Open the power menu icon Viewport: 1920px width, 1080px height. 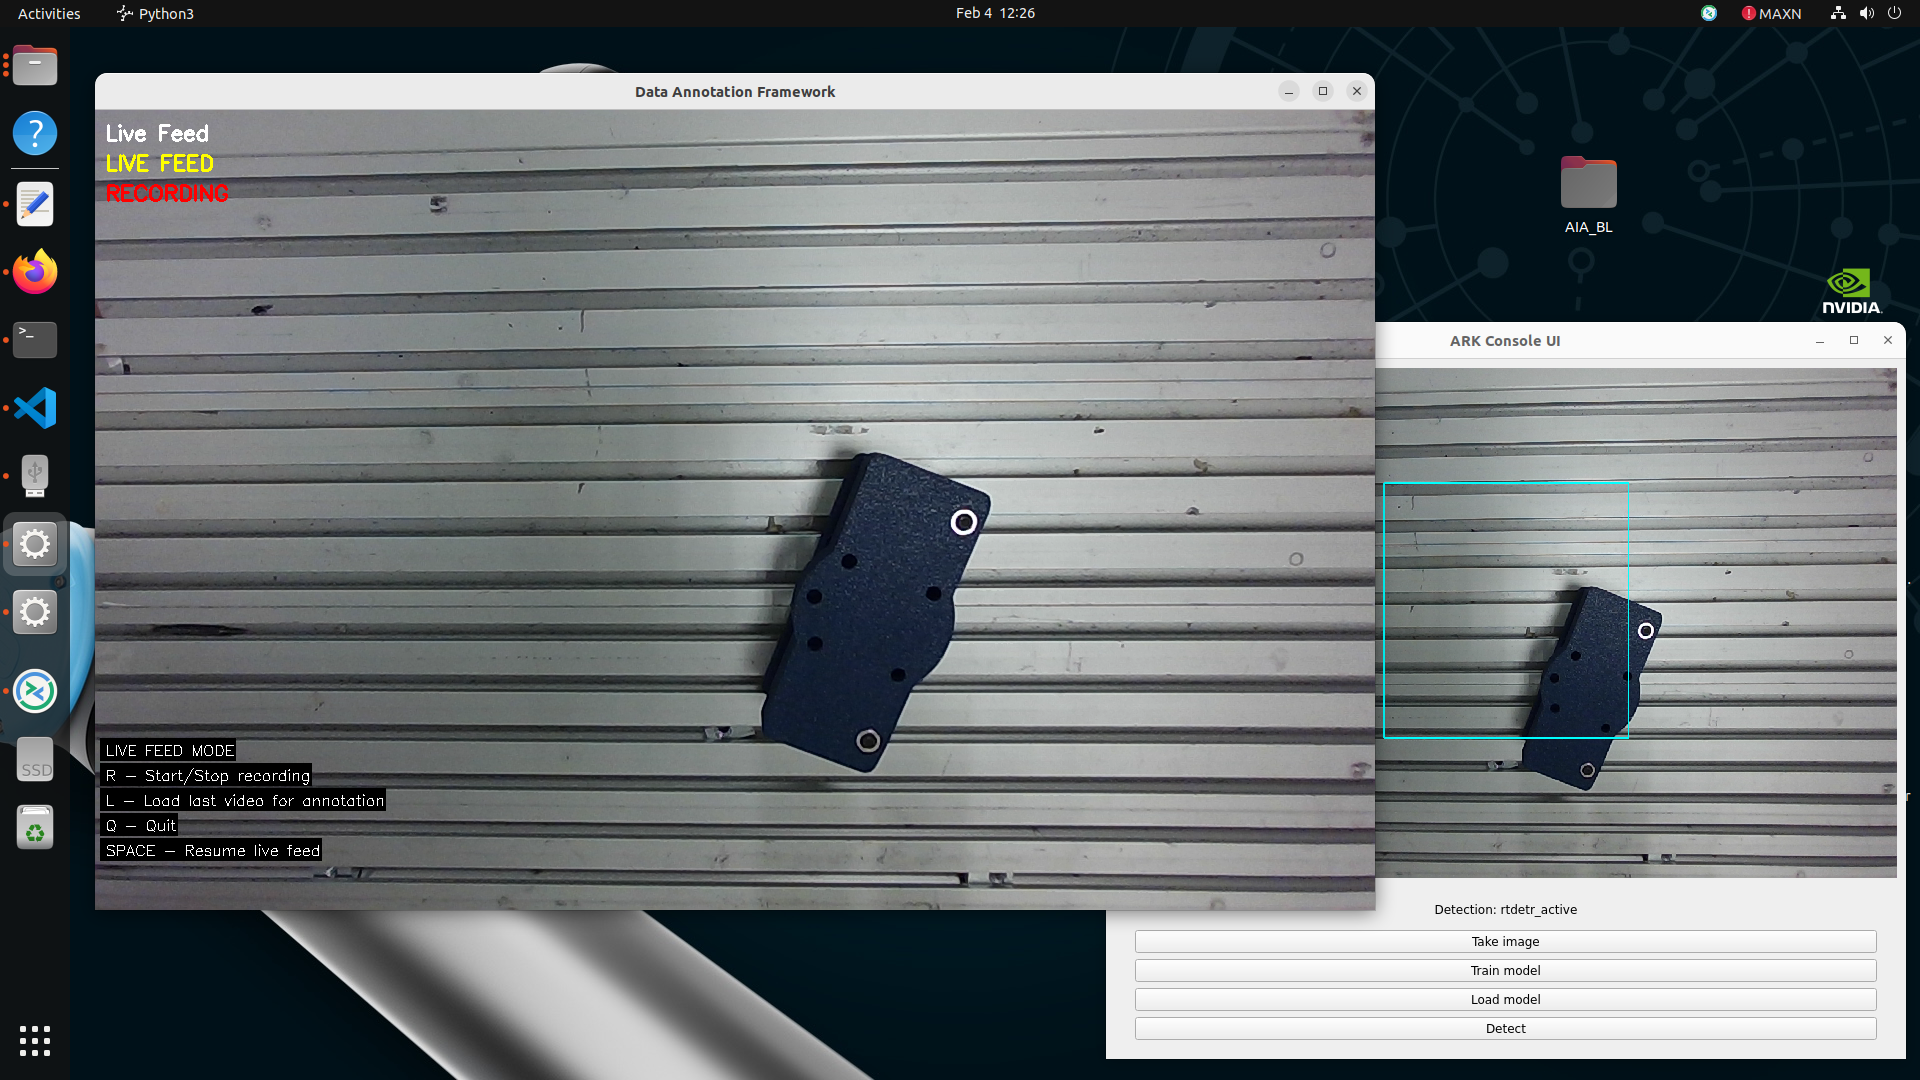point(1894,13)
